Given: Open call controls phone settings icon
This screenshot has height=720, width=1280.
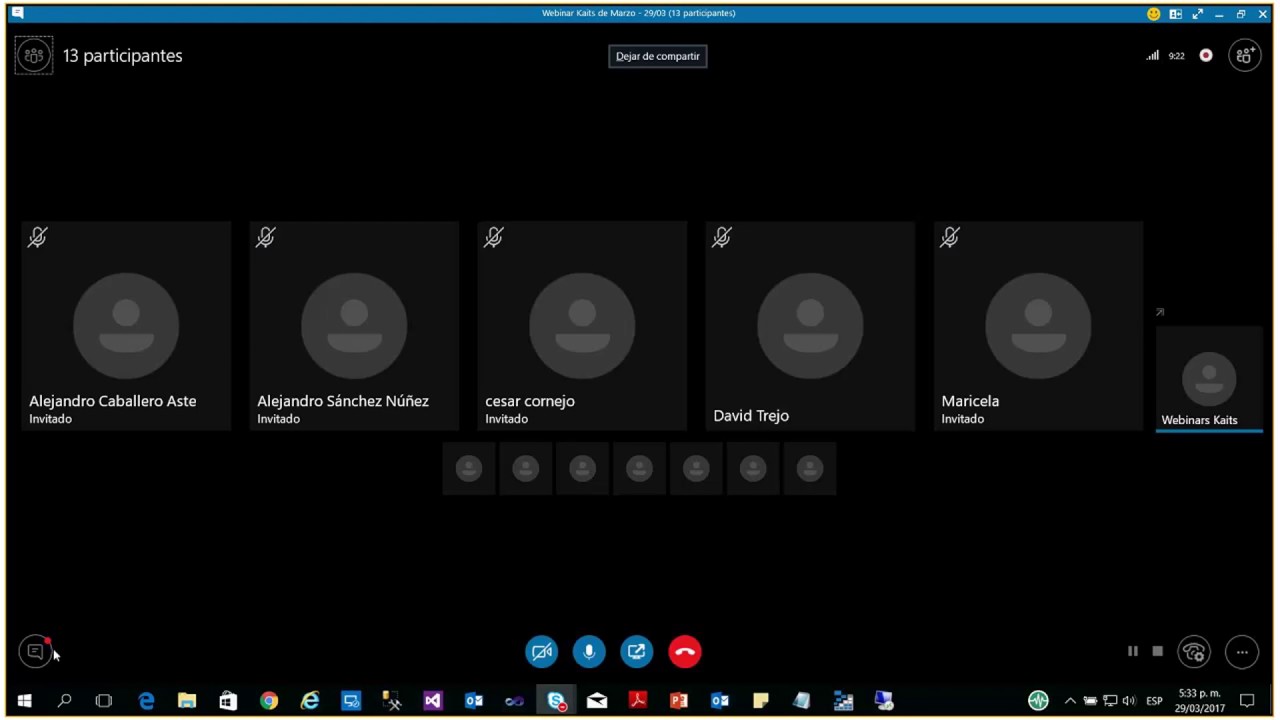Looking at the screenshot, I should (x=1194, y=652).
